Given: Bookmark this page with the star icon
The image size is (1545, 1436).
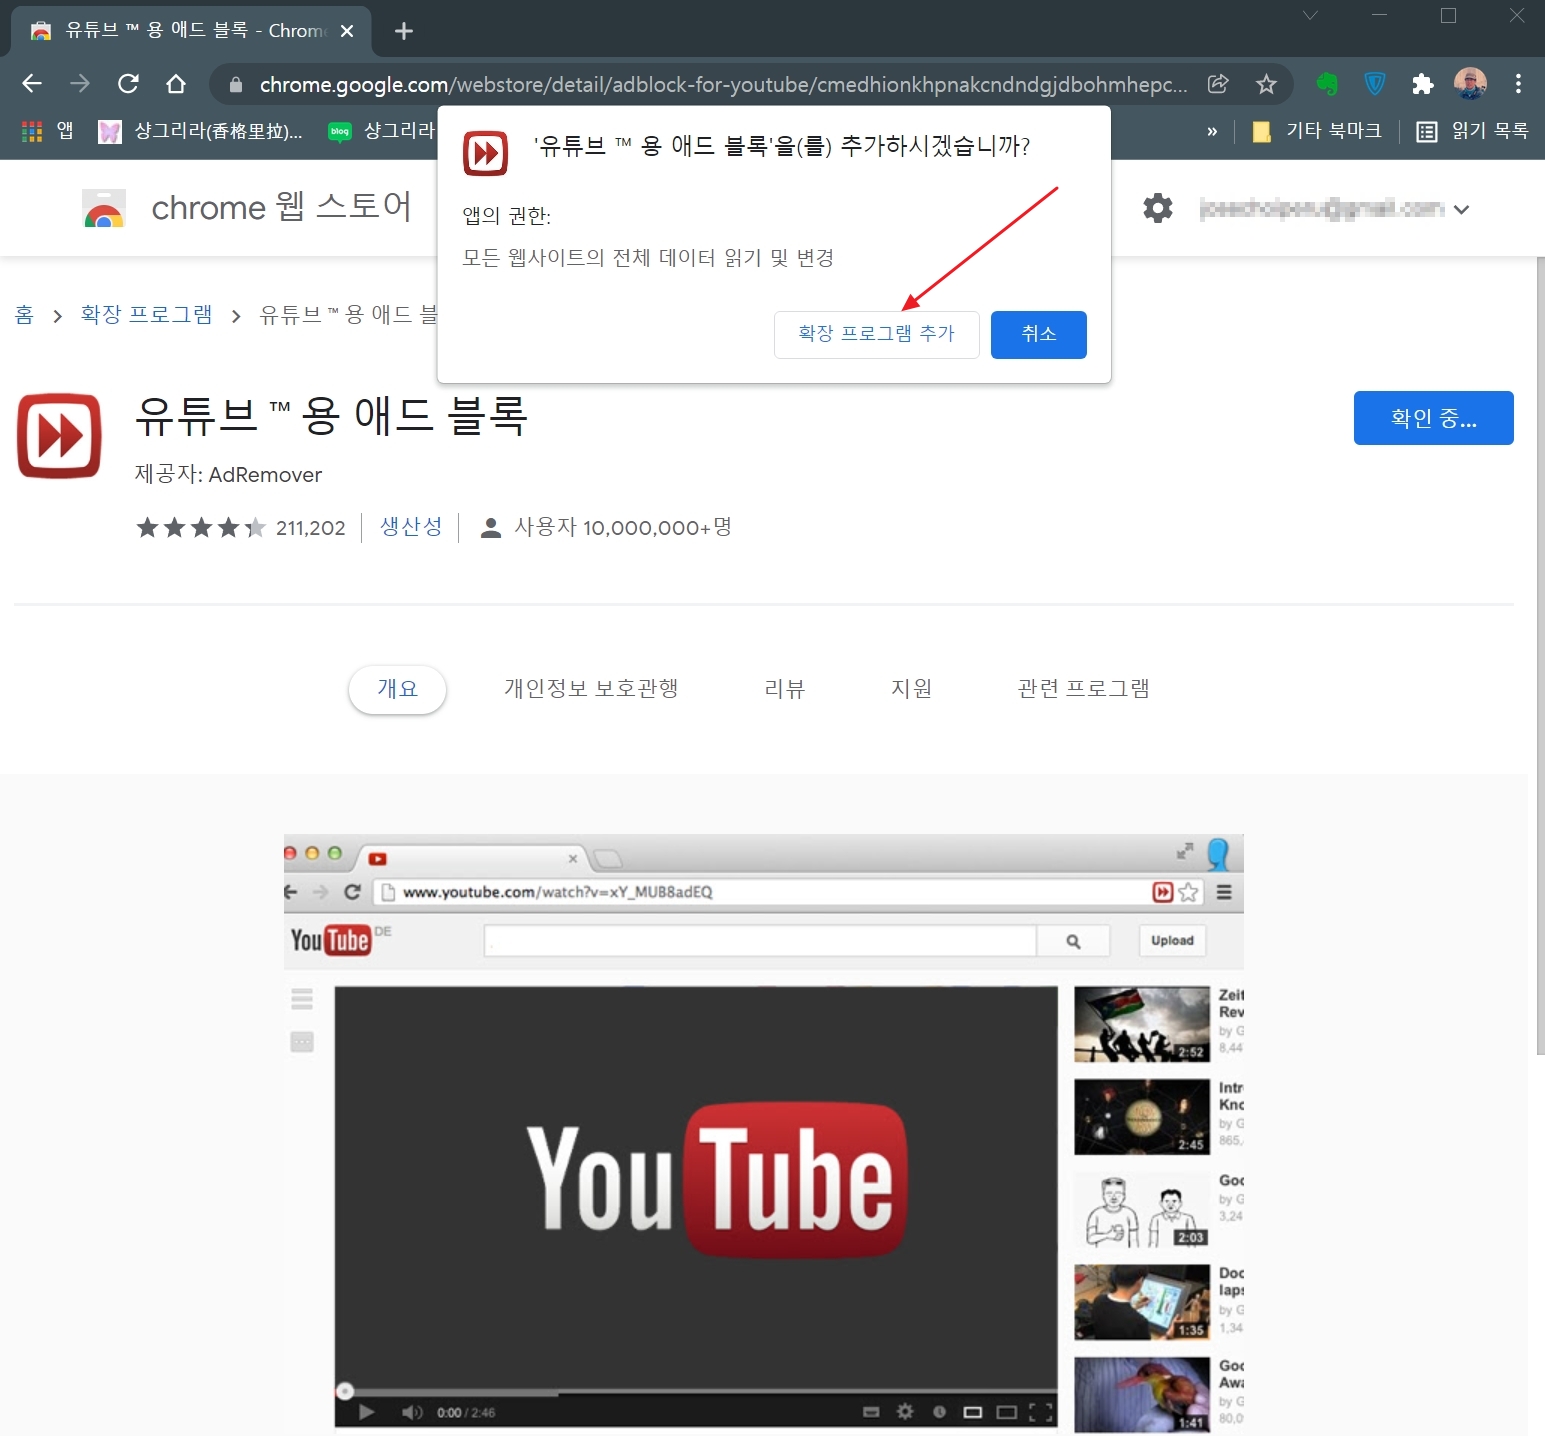Looking at the screenshot, I should click(x=1266, y=84).
